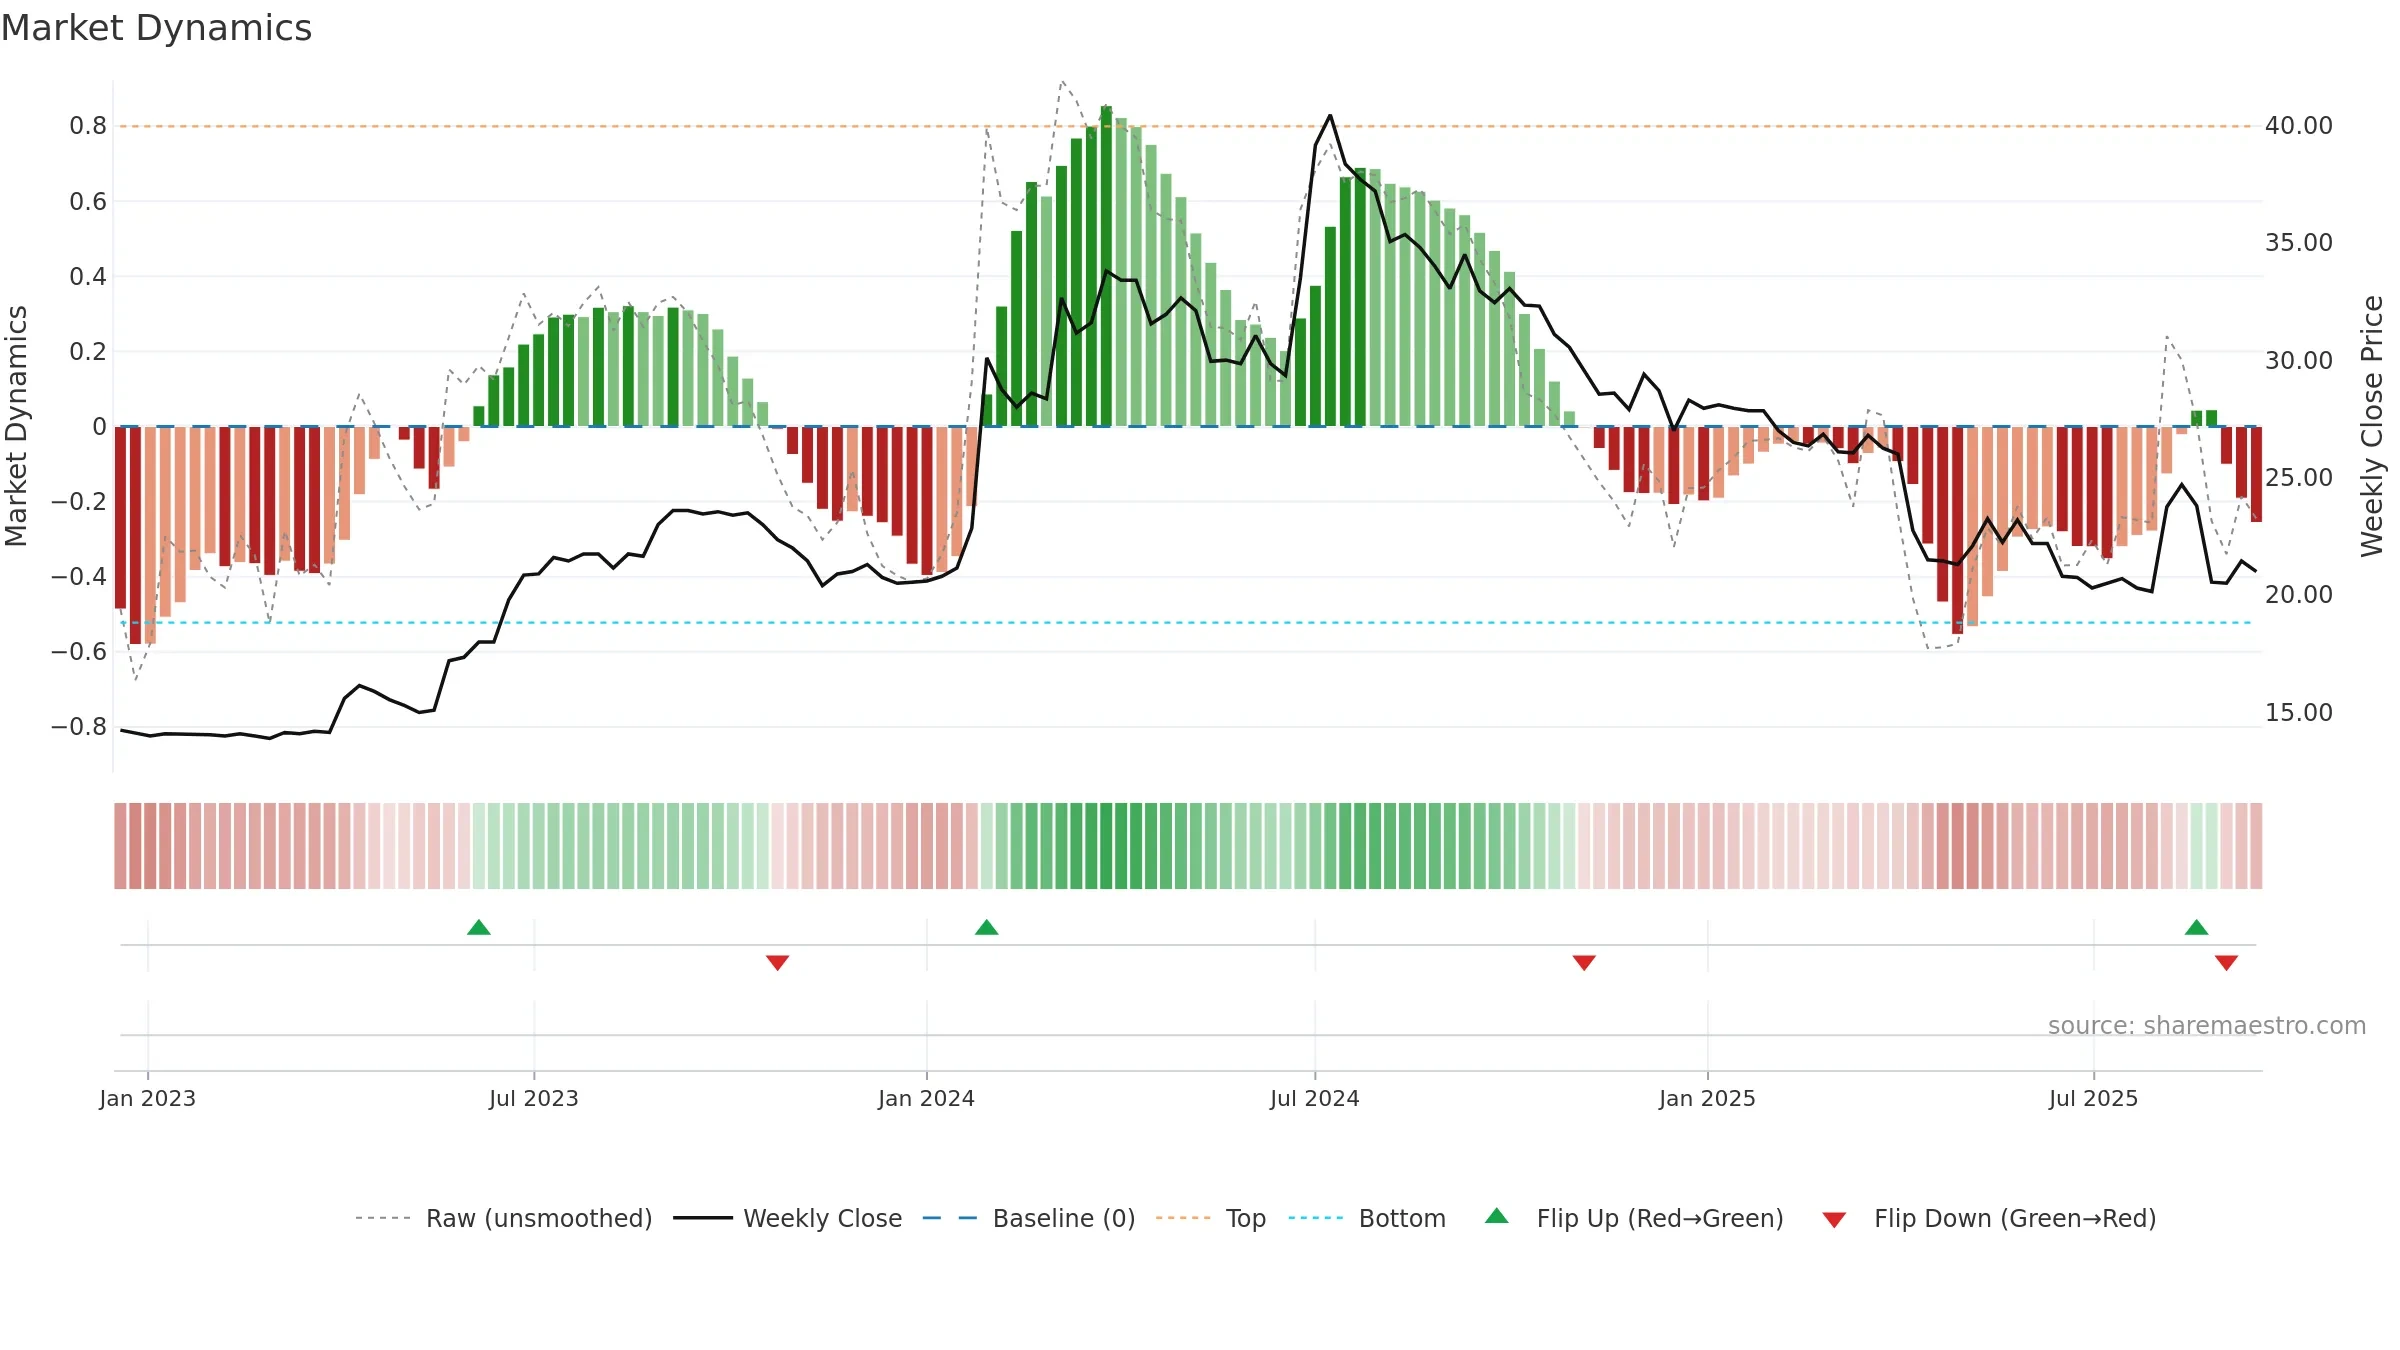Toggle the Flip Down (Green→Red) legend entry
Image resolution: width=2400 pixels, height=1350 pixels.
point(1989,1218)
